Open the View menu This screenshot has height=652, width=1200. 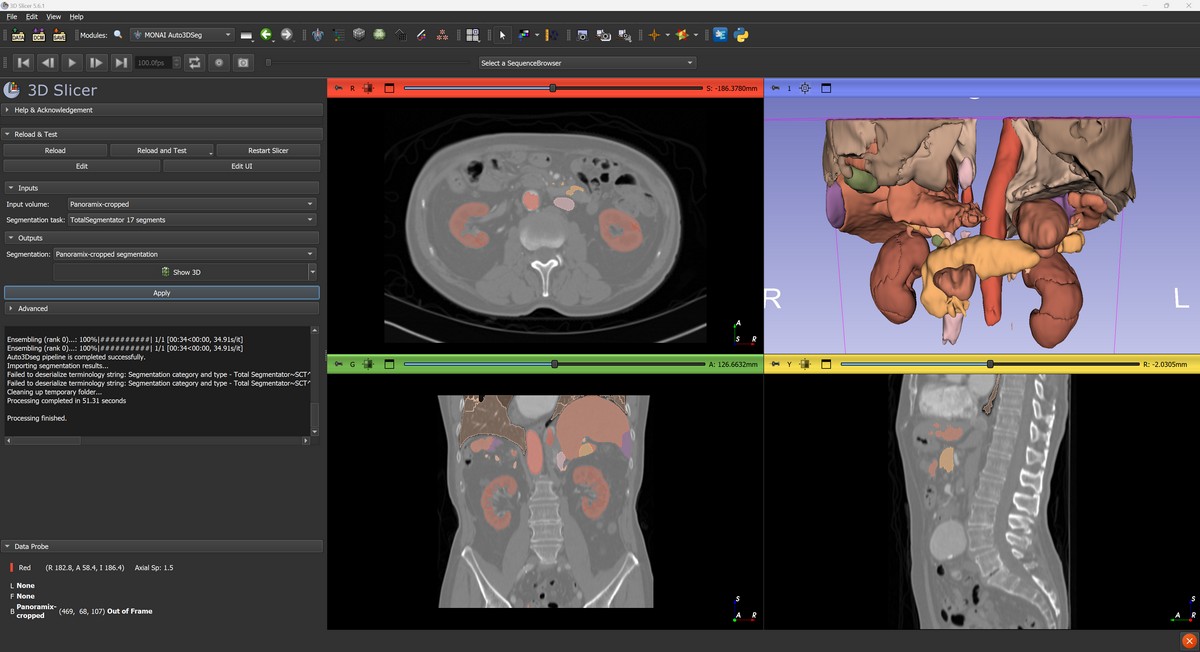click(x=53, y=17)
